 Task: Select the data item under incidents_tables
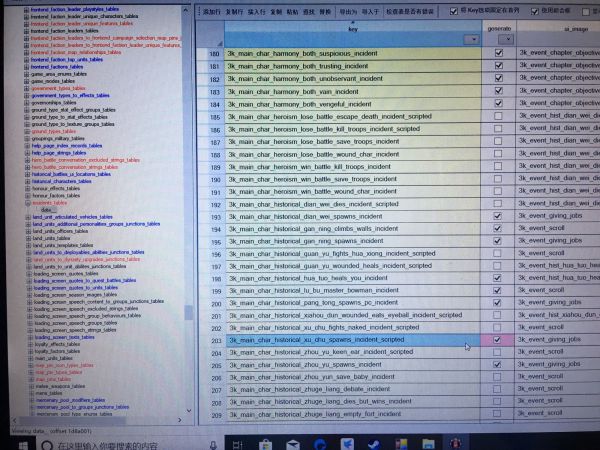click(x=47, y=209)
